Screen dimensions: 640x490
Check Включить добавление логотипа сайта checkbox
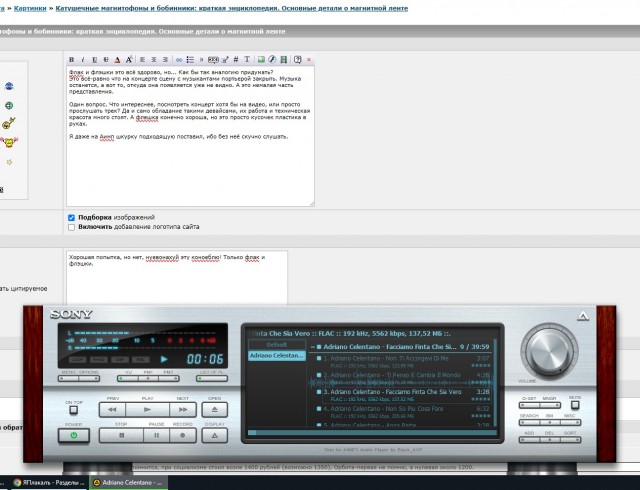(x=71, y=227)
